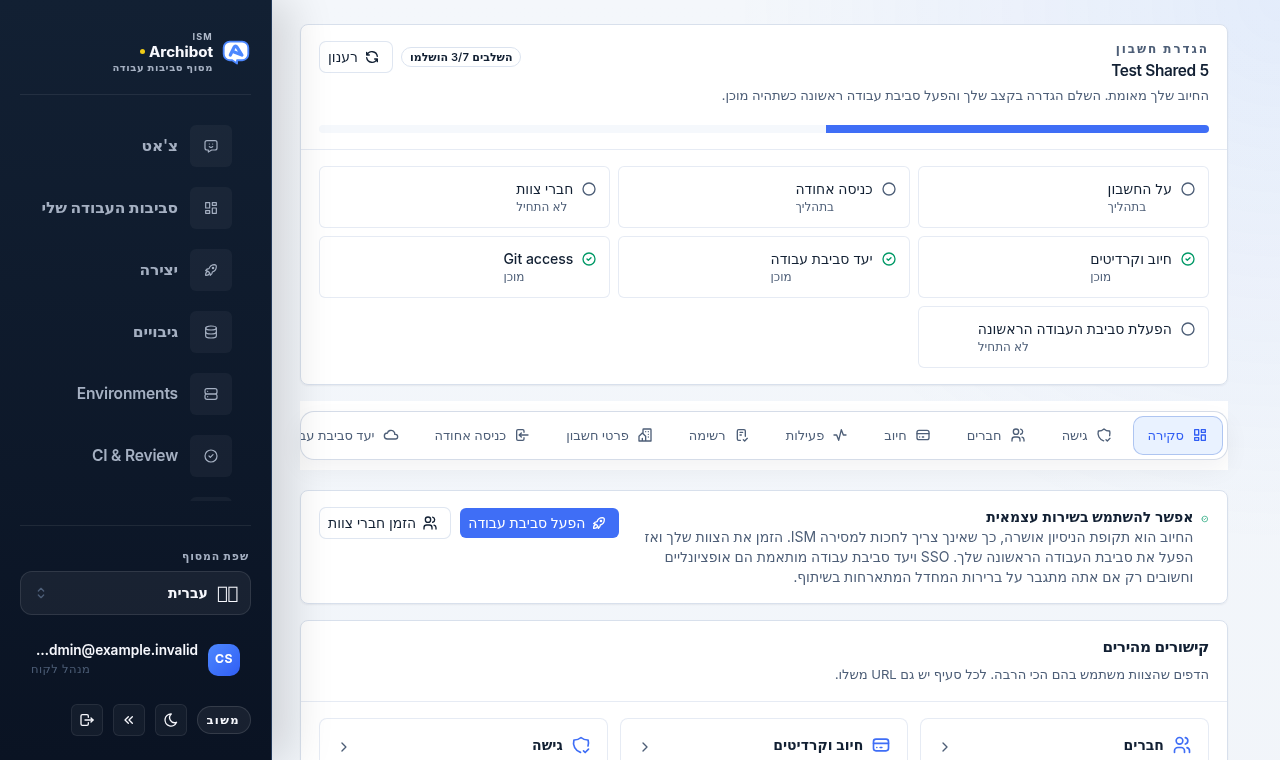Image resolution: width=1280 pixels, height=760 pixels.
Task: Open the "יעד סביבת עבודה" completed setup step card
Action: (764, 267)
